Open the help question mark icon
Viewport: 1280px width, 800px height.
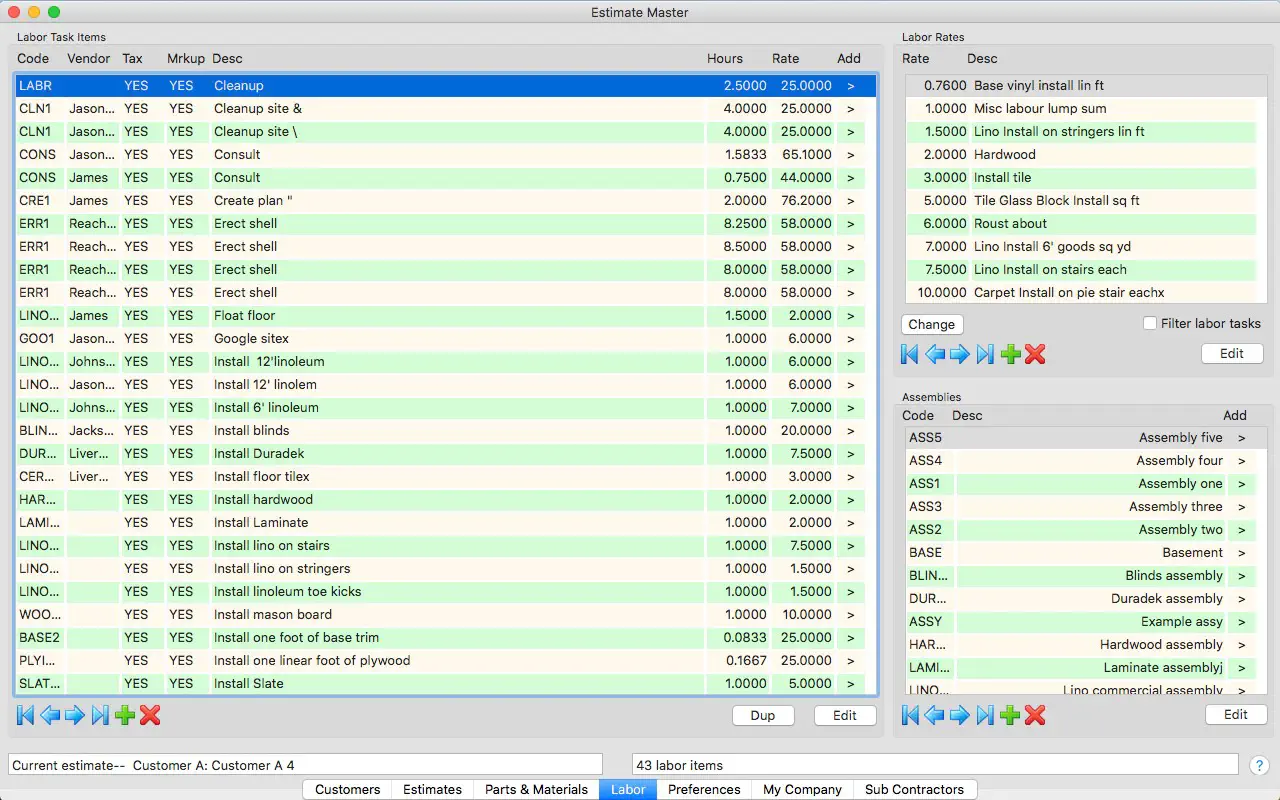pyautogui.click(x=1259, y=765)
